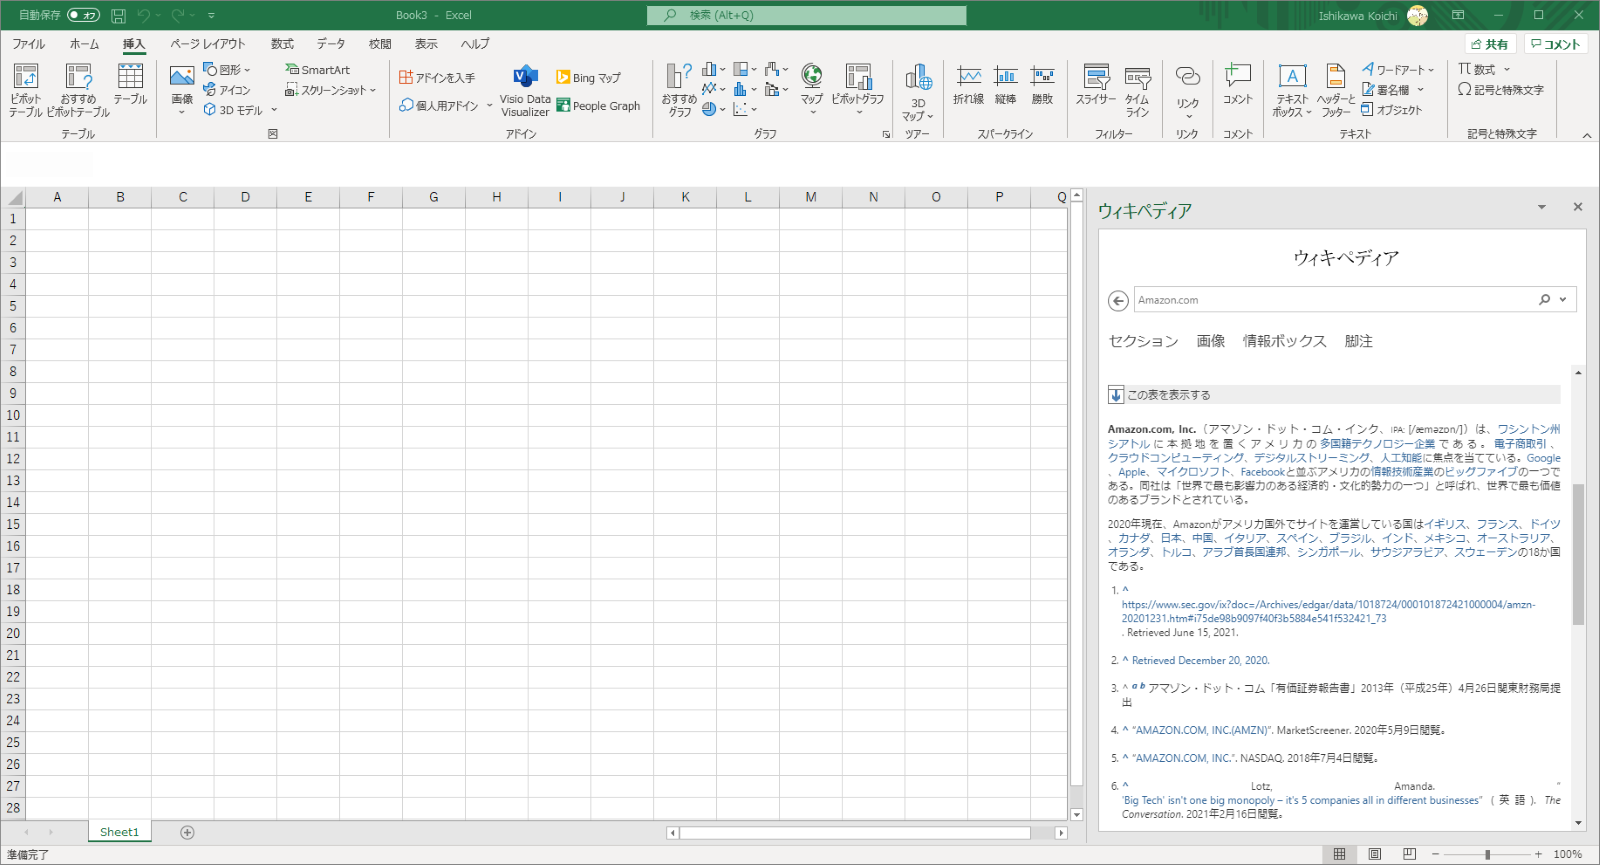Click the zoom in plus button
This screenshot has width=1600, height=865.
(x=1538, y=854)
